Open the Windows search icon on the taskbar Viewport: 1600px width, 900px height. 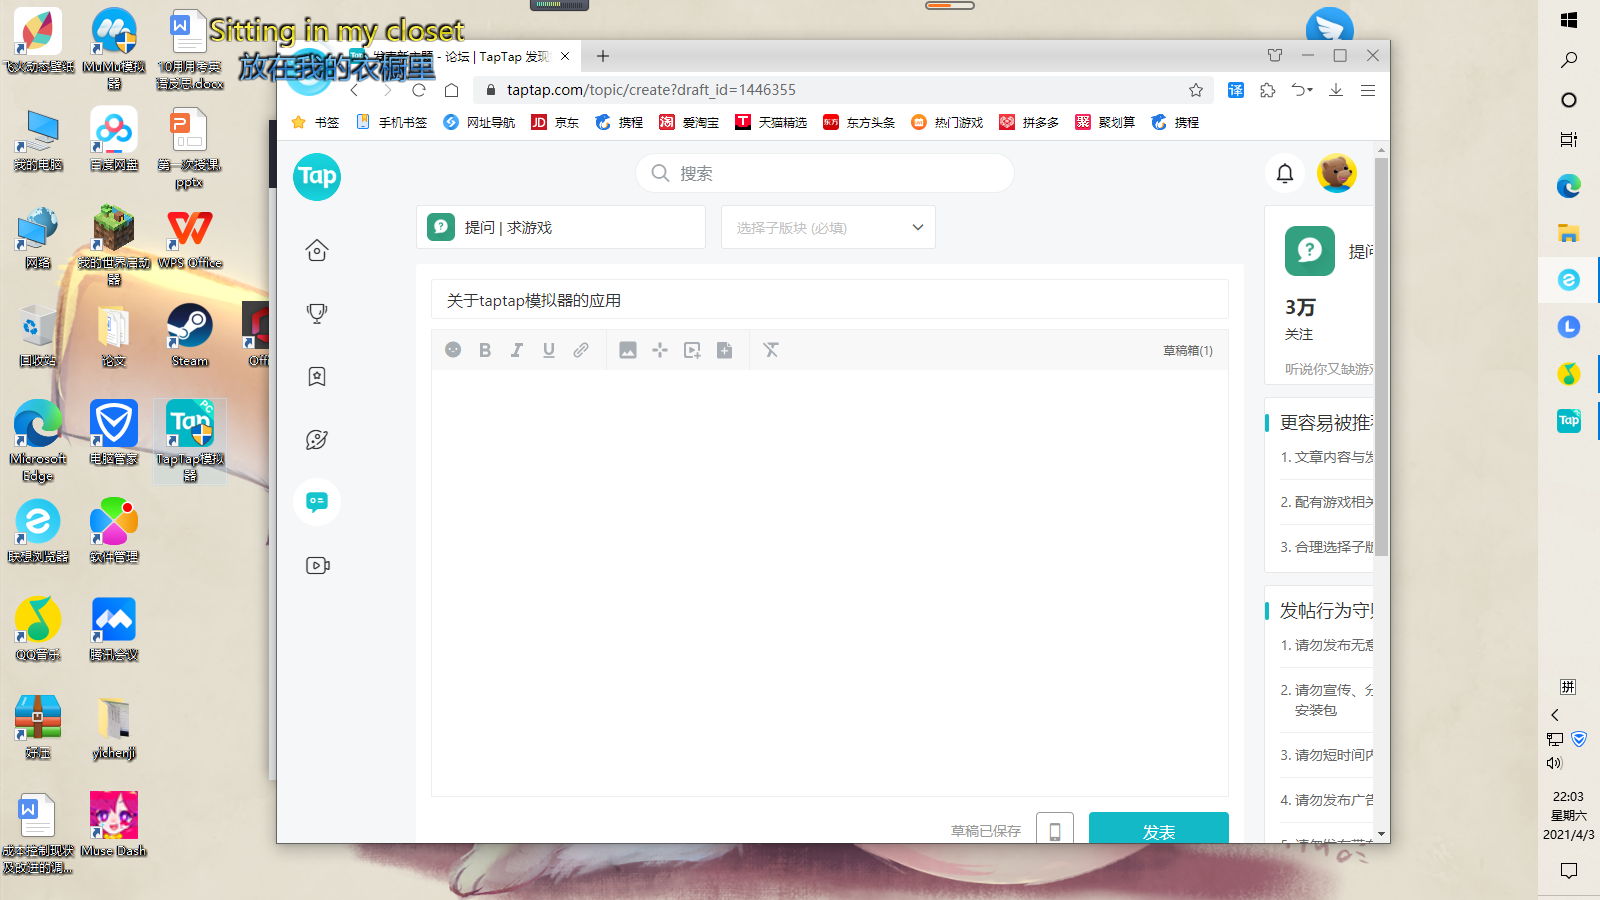click(1569, 60)
